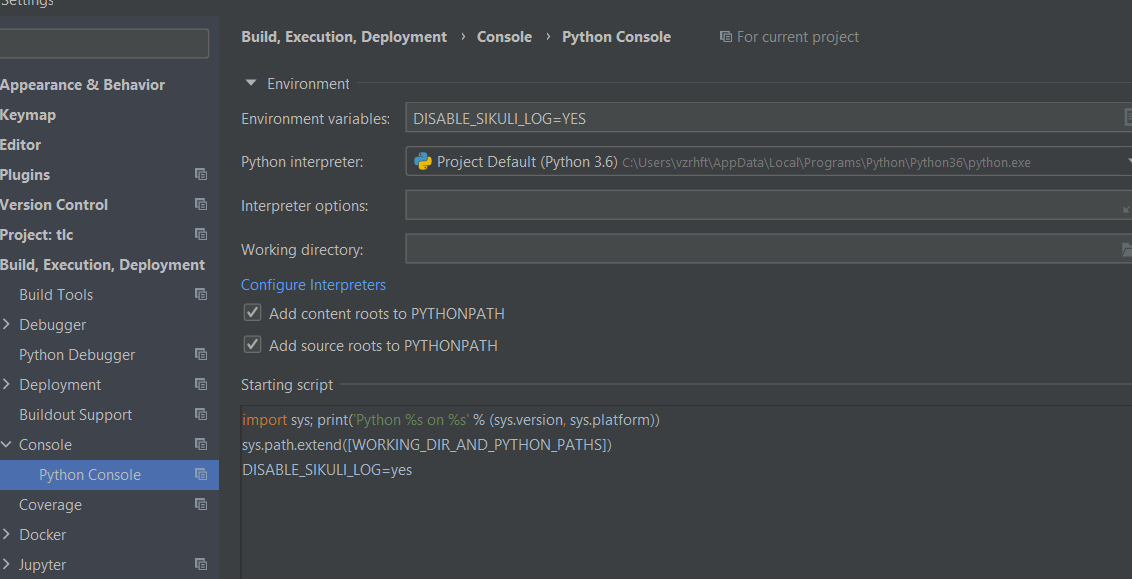Click the Configure Interpreters link
The height and width of the screenshot is (579, 1132).
[313, 285]
